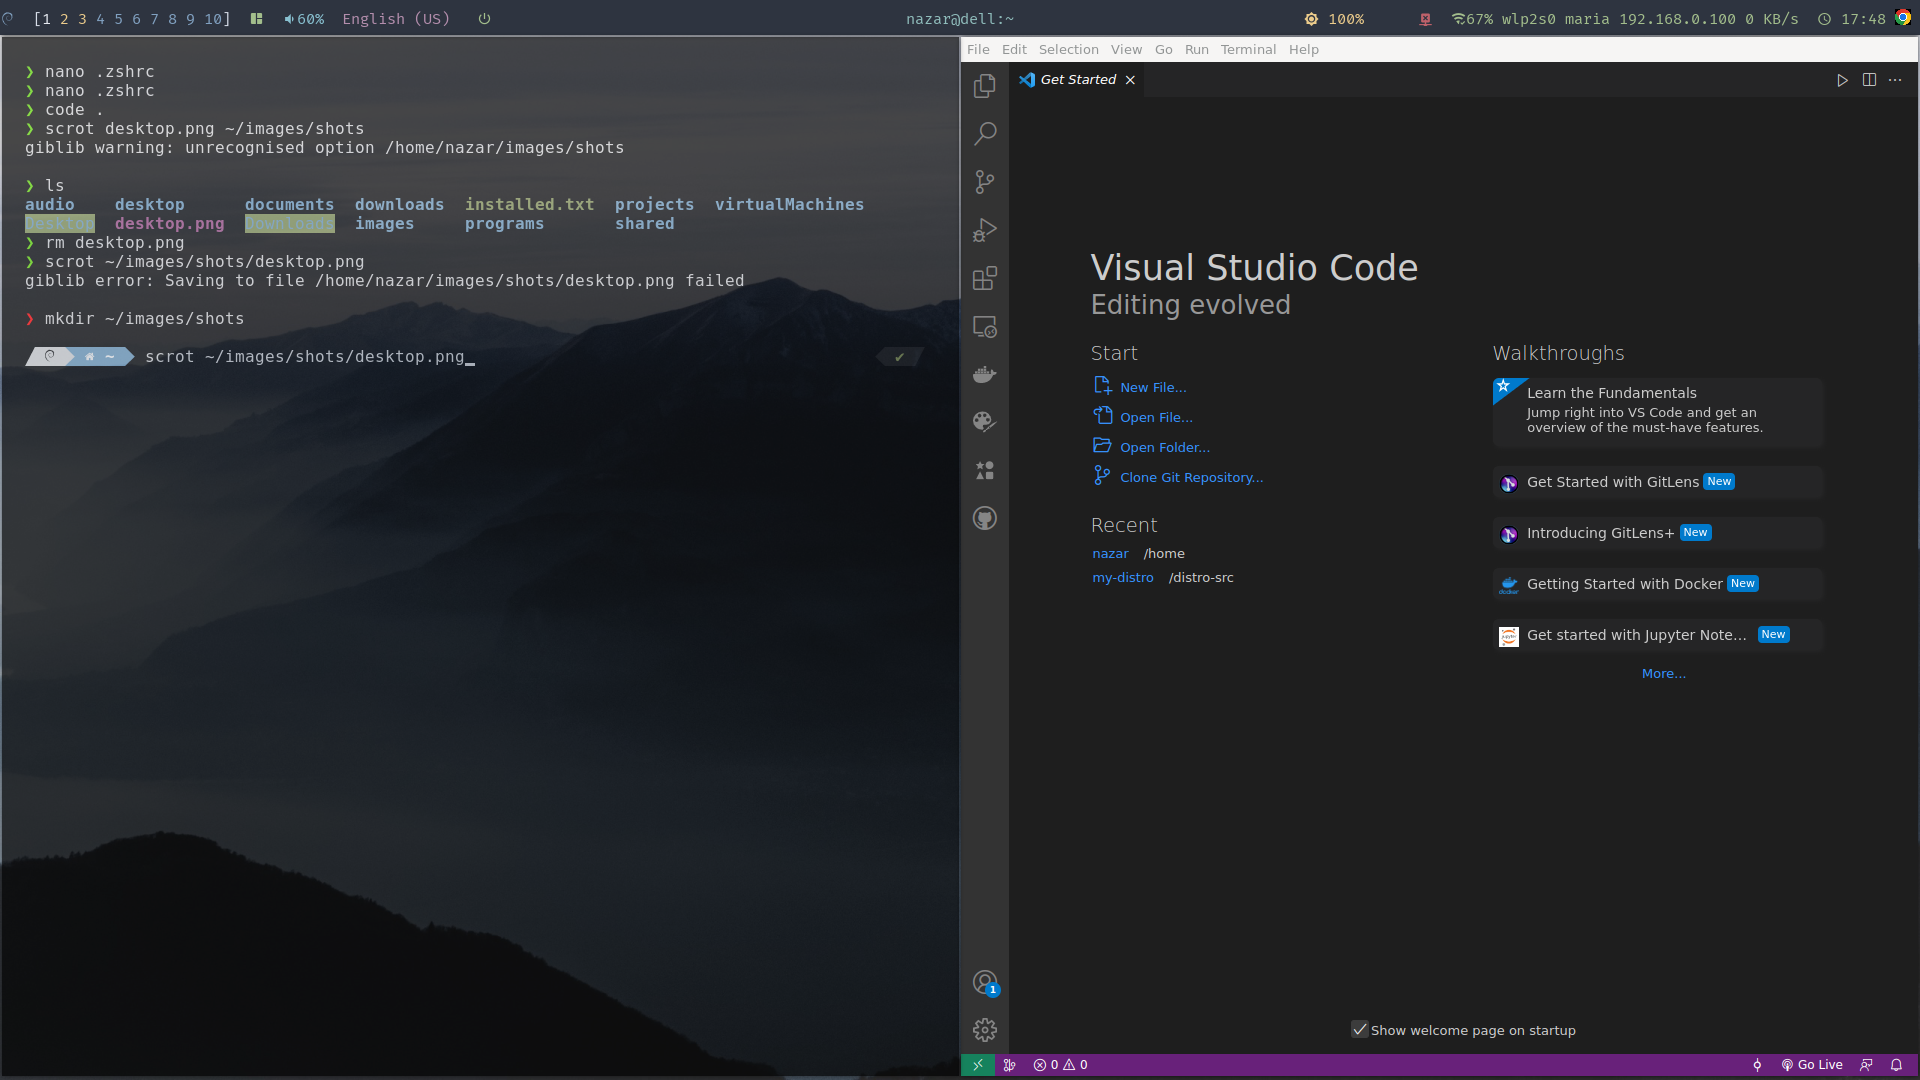The height and width of the screenshot is (1080, 1920).
Task: Click the Accounts icon with badge
Action: coord(985,982)
